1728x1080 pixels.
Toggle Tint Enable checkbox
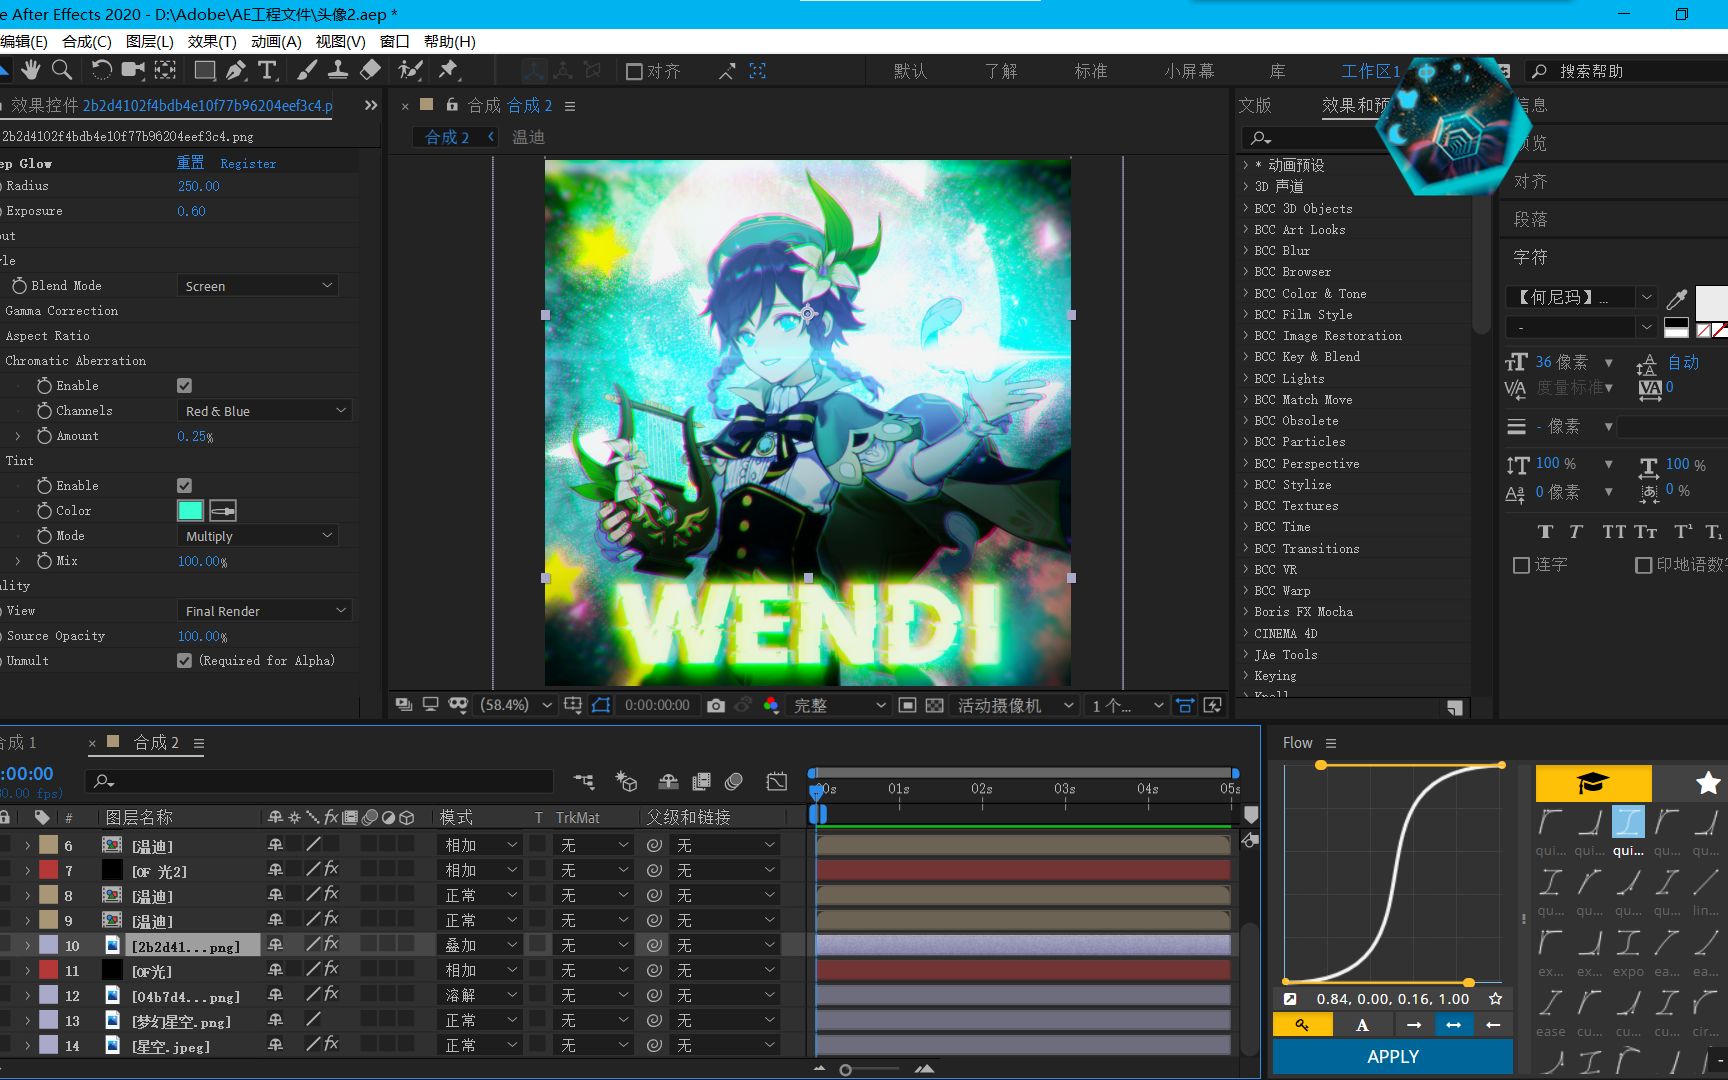point(184,485)
